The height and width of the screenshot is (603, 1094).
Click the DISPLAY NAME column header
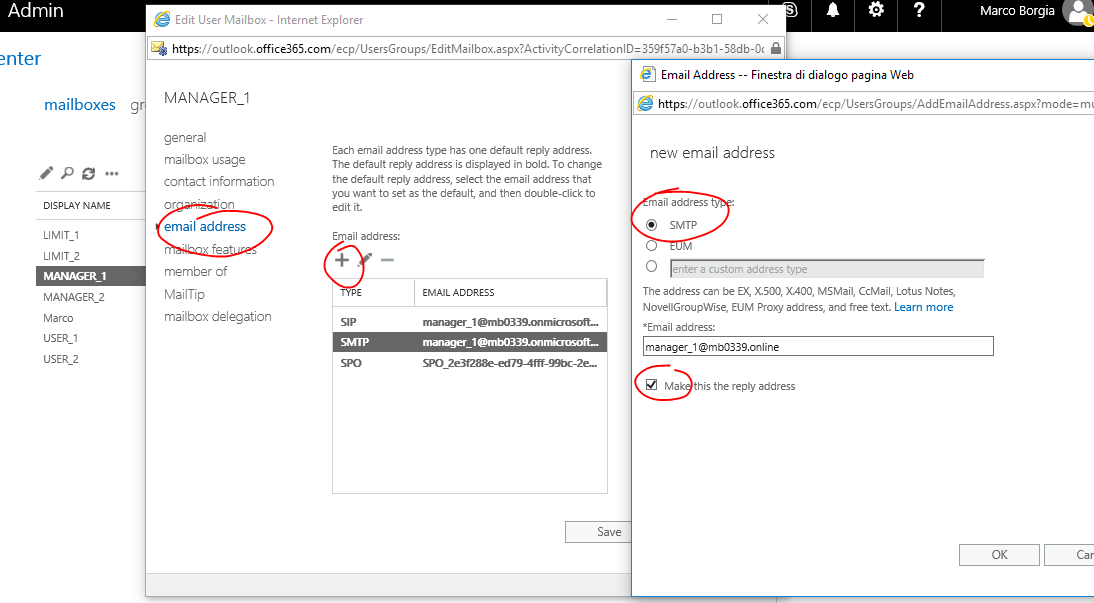pyautogui.click(x=77, y=205)
